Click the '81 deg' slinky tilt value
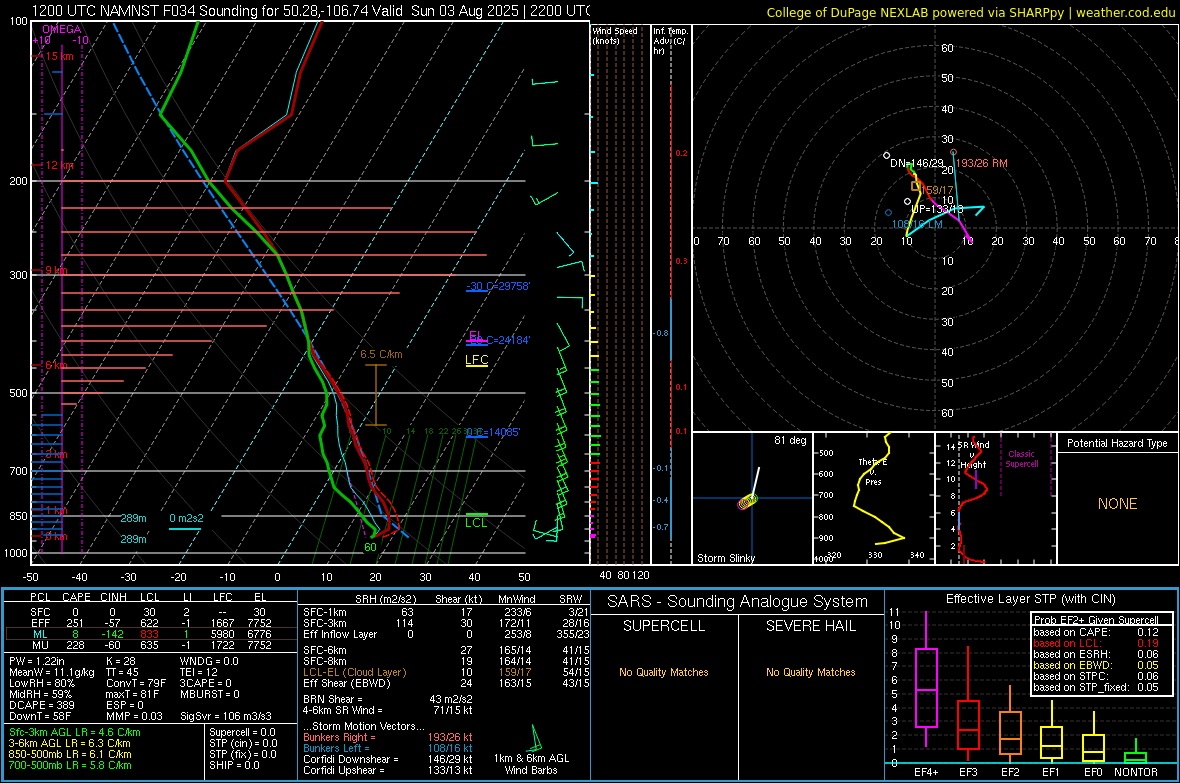The image size is (1180, 783). click(x=789, y=440)
